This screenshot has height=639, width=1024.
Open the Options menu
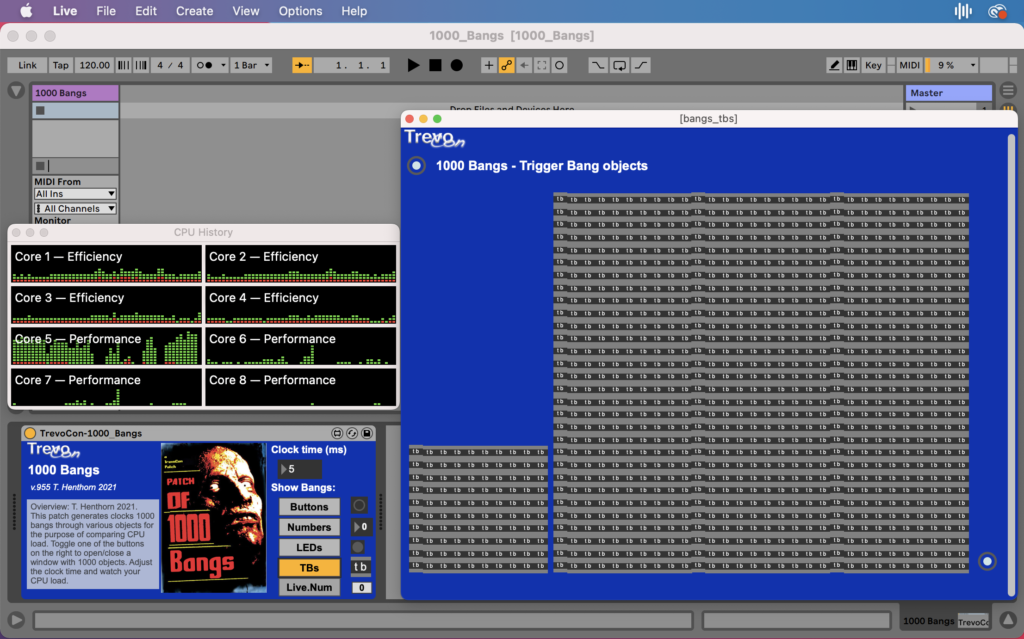[x=300, y=11]
